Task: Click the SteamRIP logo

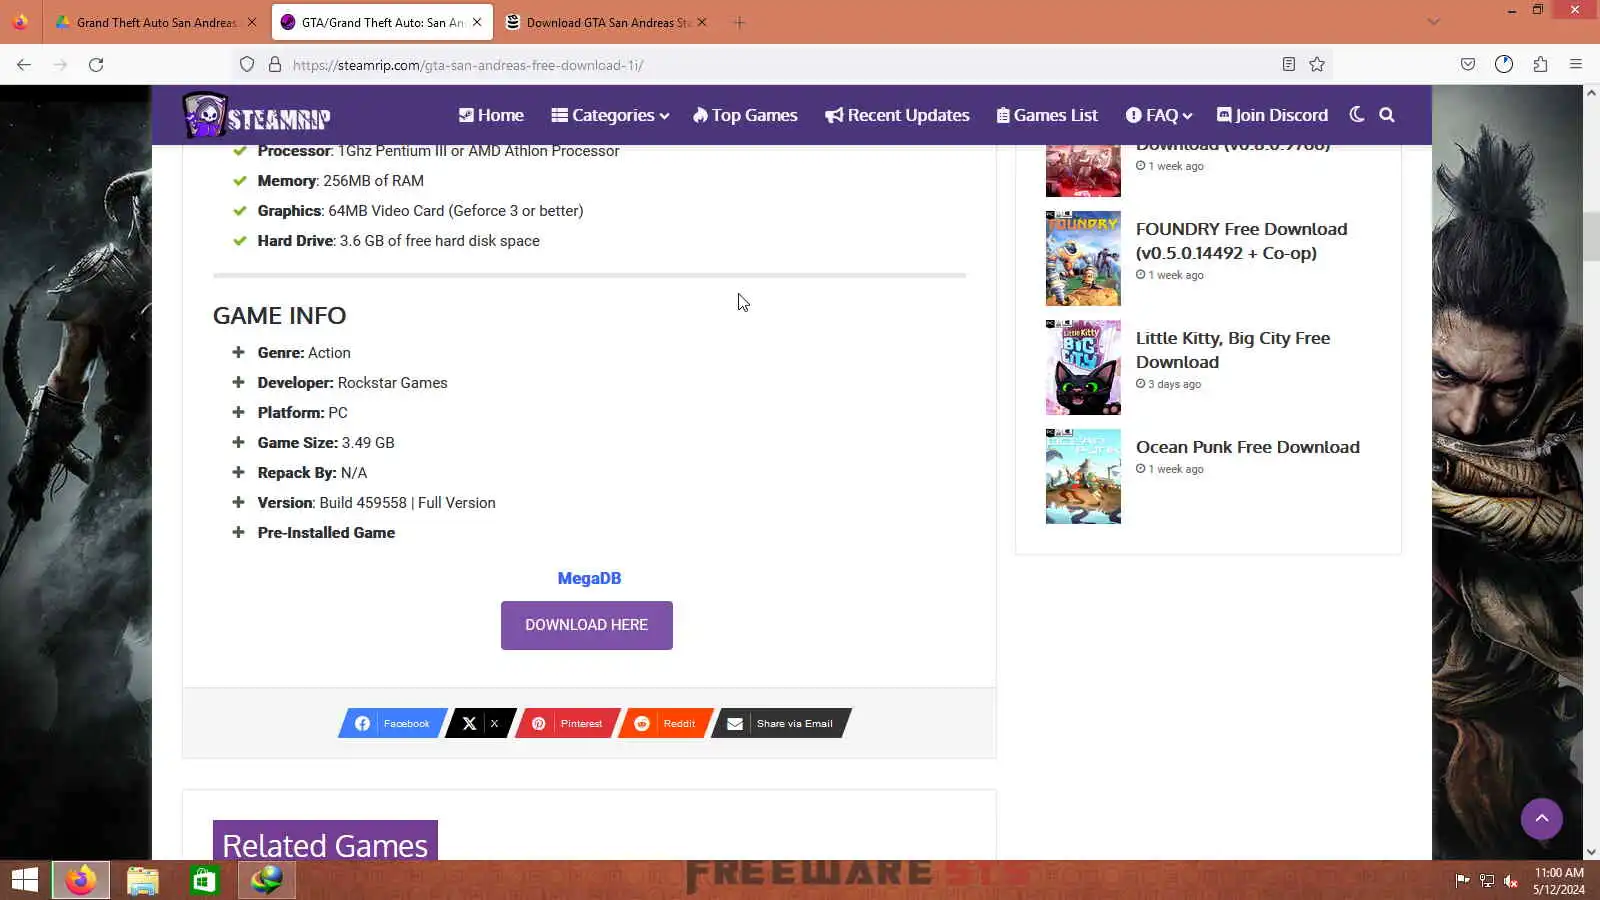Action: pos(257,115)
